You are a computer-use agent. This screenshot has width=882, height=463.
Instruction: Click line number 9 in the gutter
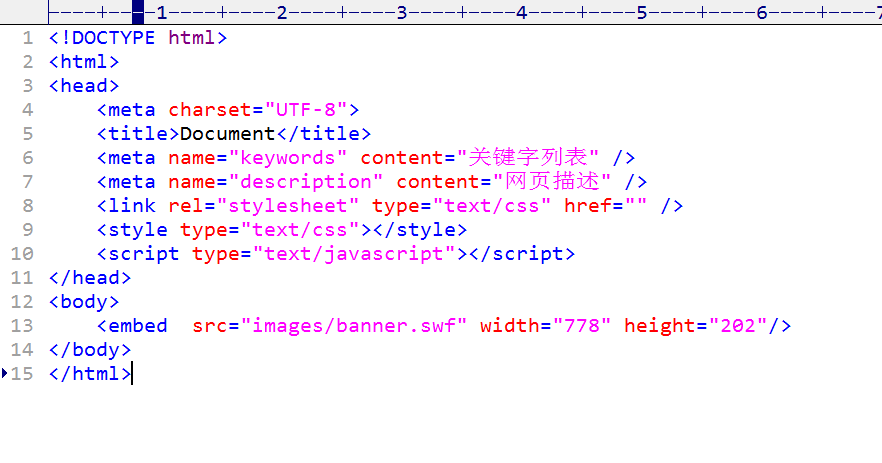28,230
